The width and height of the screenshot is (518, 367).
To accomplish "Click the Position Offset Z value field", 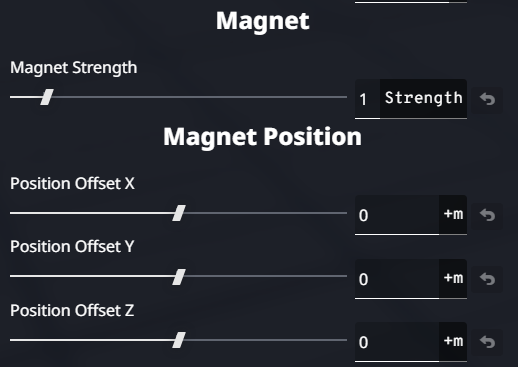I will (397, 342).
